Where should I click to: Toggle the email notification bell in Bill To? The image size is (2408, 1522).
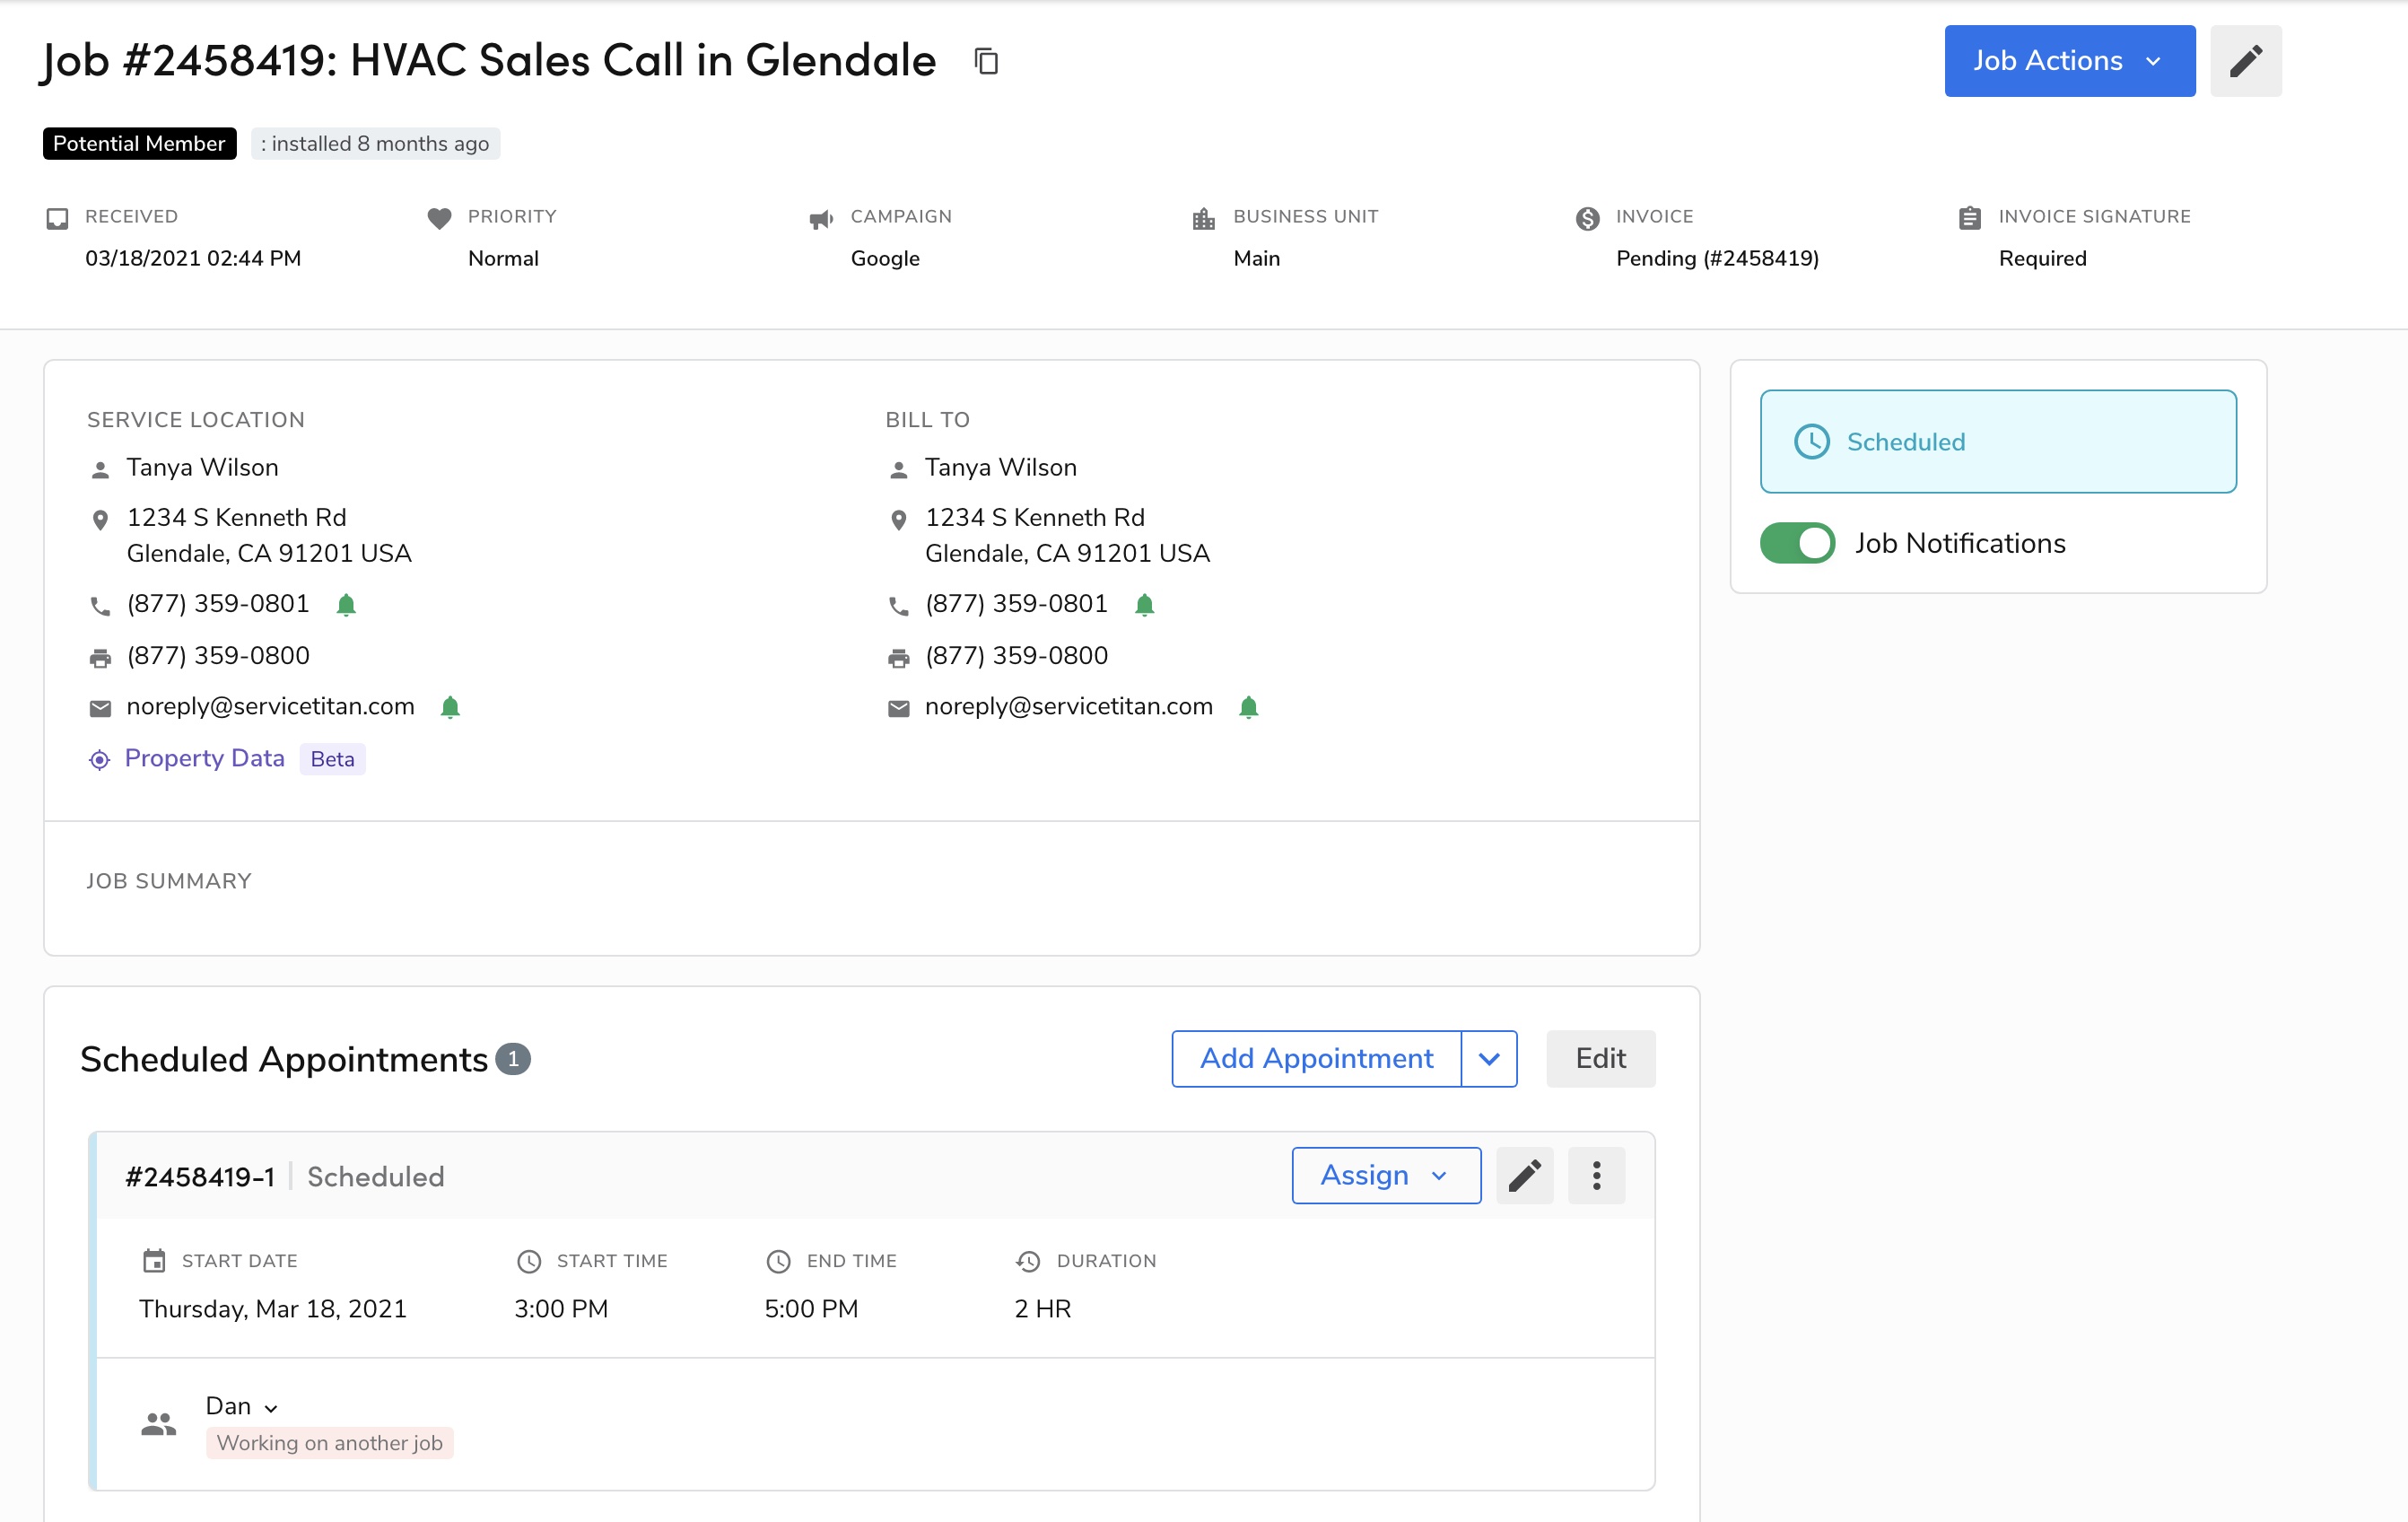click(x=1248, y=707)
